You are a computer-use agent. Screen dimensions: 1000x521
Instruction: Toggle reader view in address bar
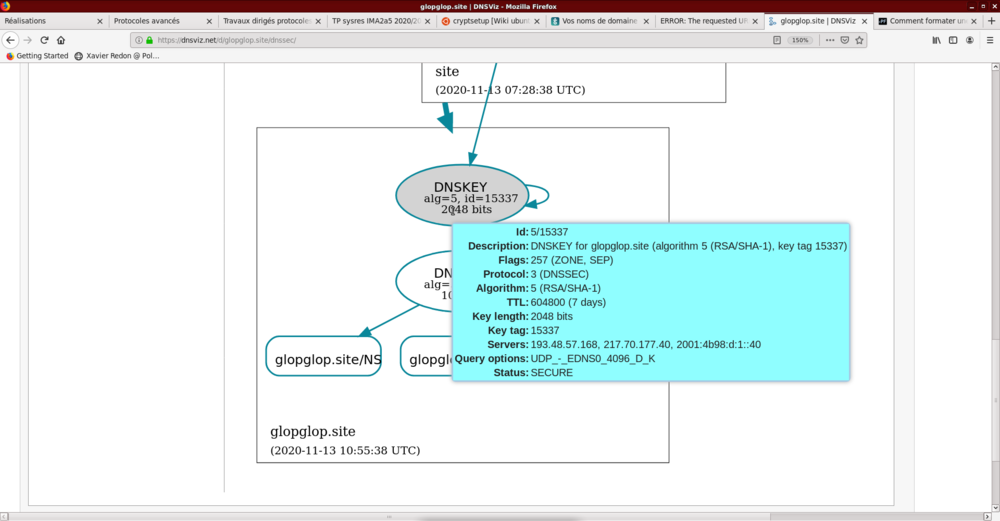pyautogui.click(x=777, y=40)
